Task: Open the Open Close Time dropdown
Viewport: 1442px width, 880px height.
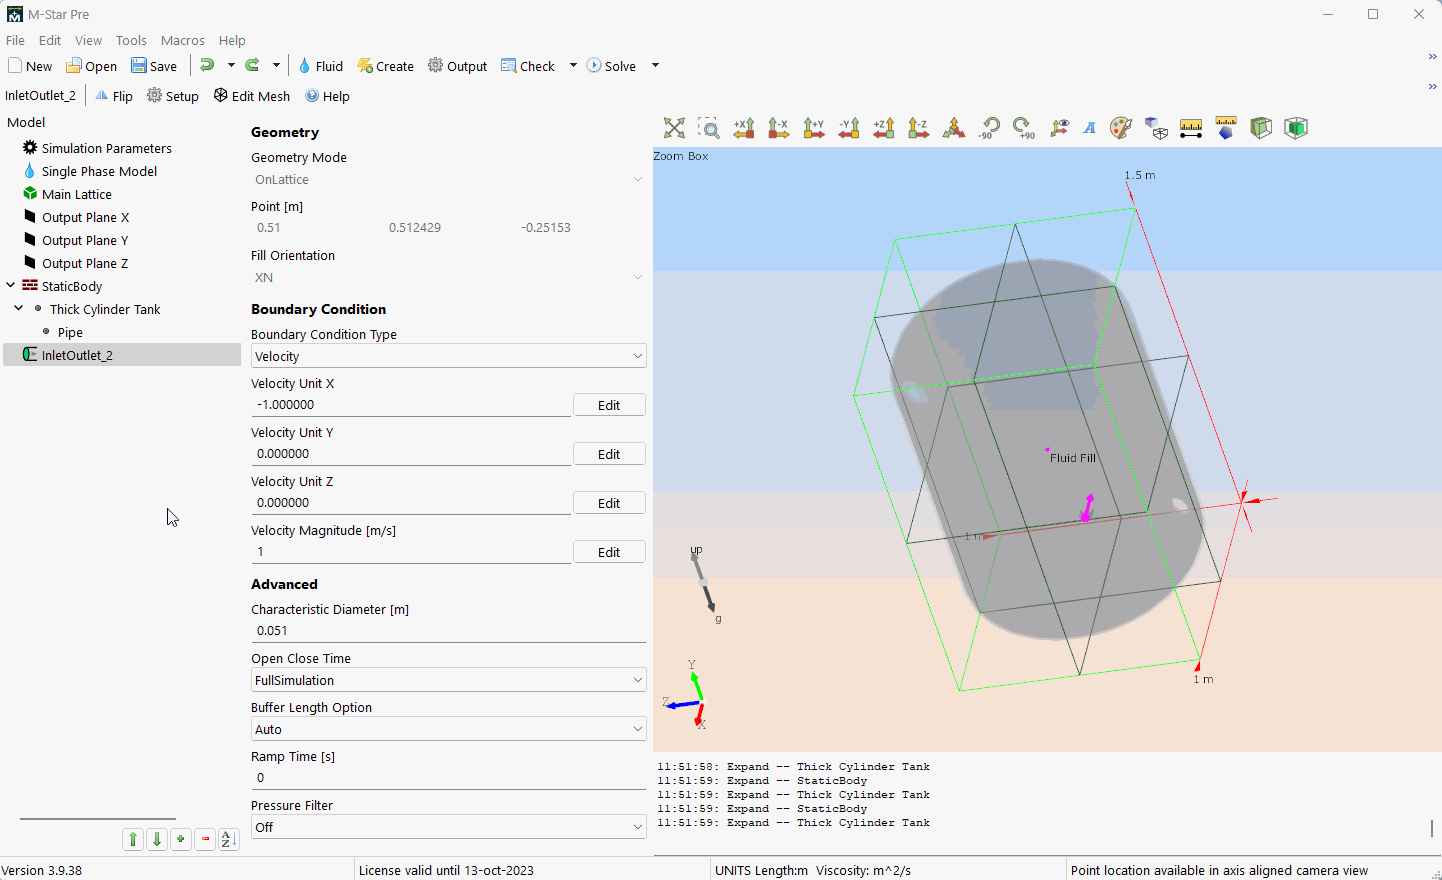Action: (x=448, y=680)
